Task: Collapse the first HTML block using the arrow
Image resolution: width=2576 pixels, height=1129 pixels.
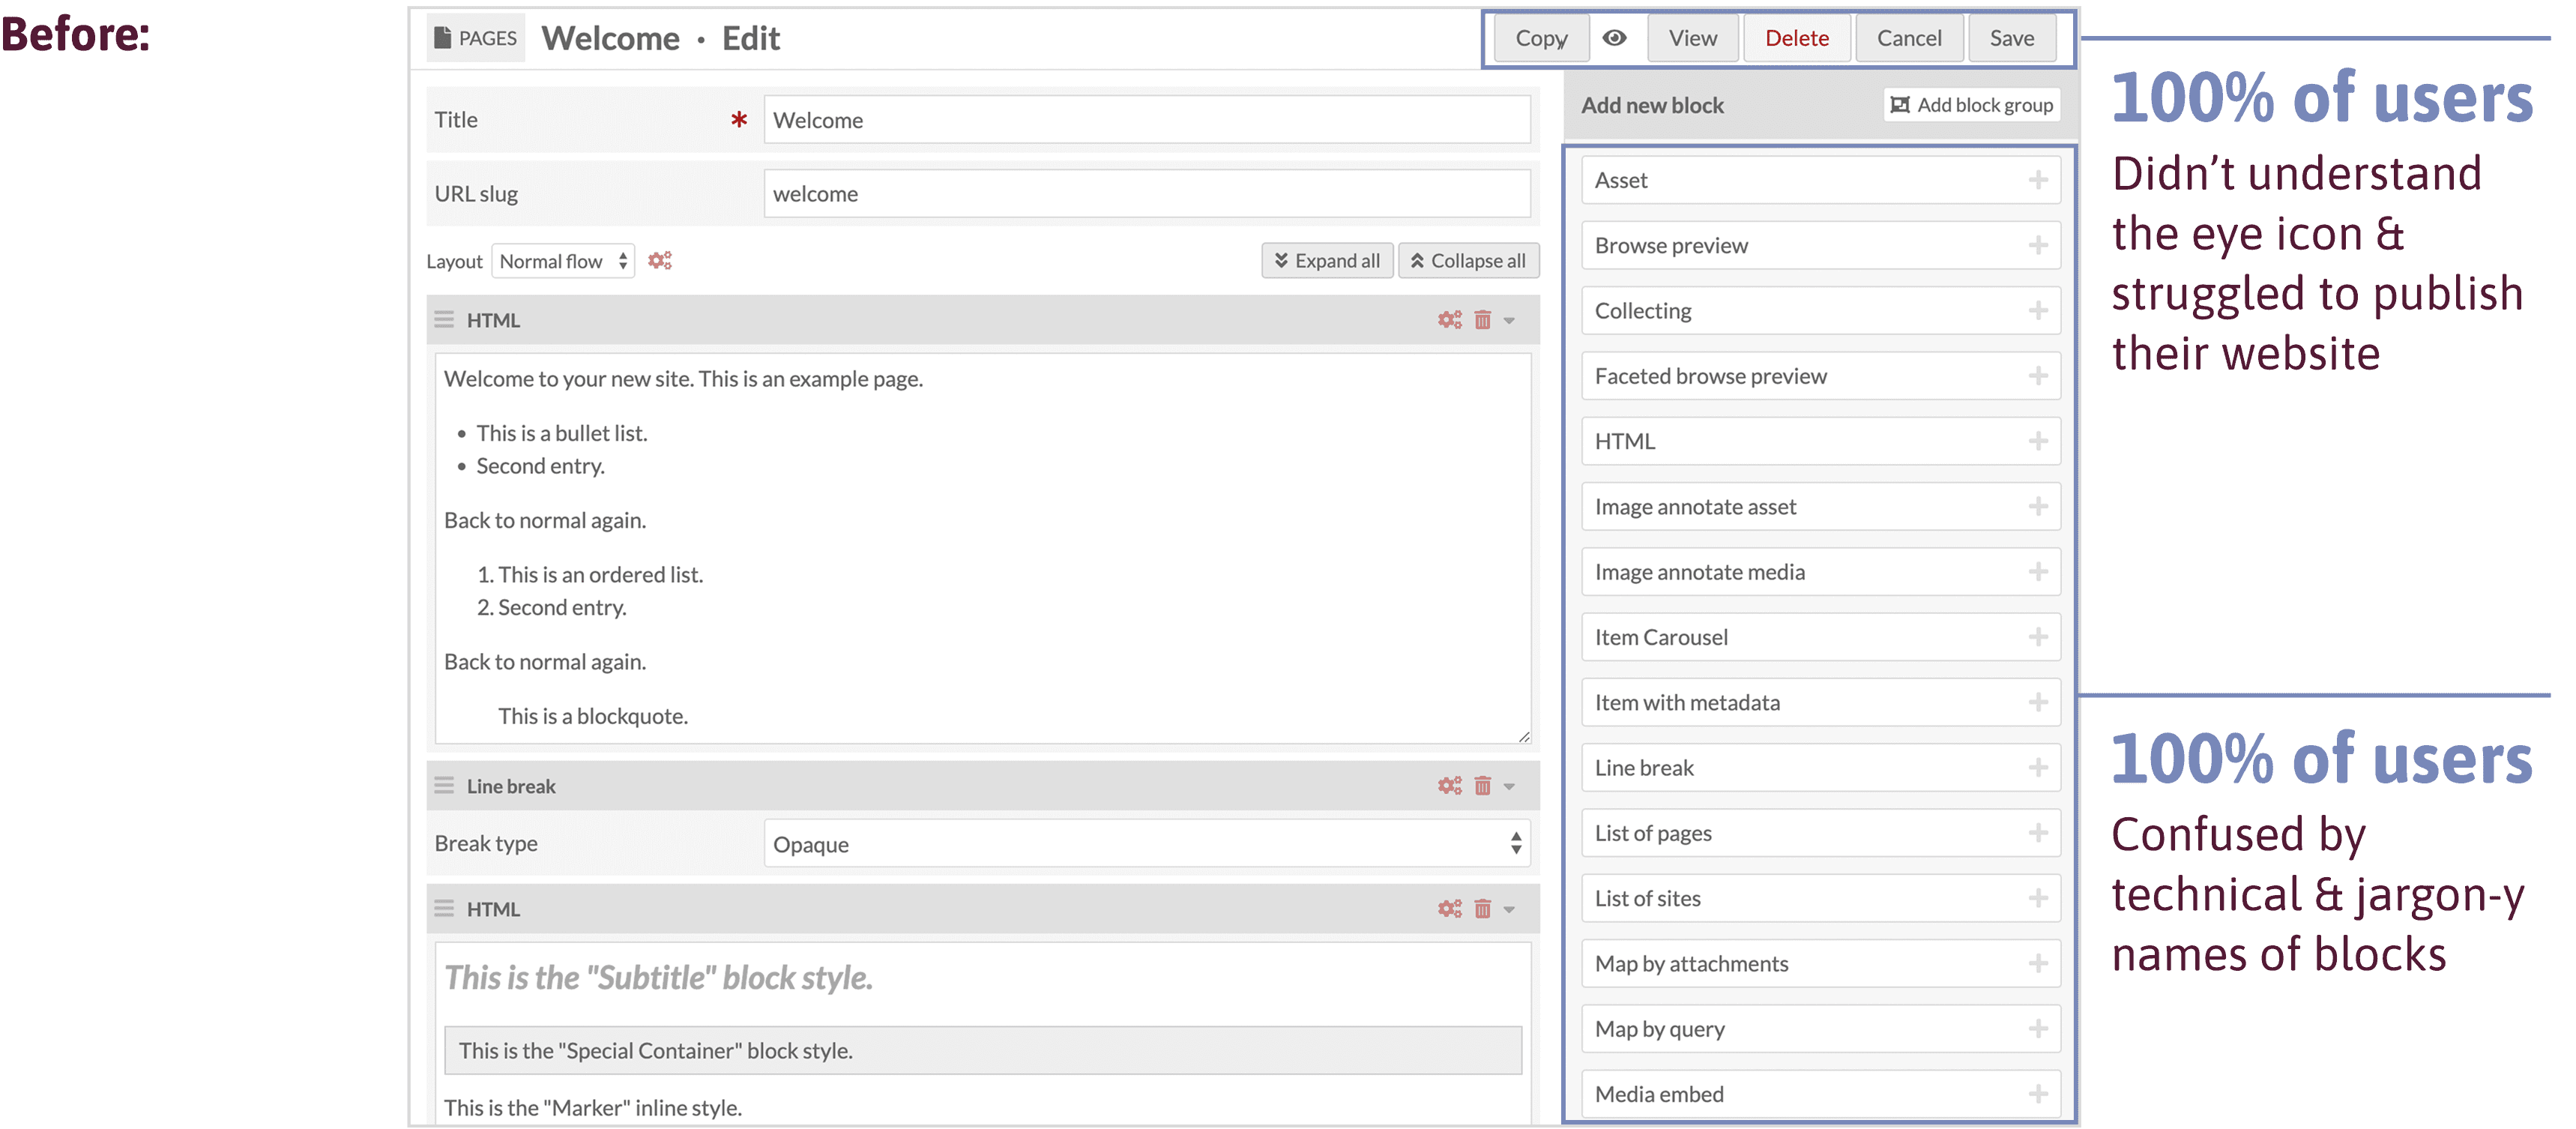Action: pyautogui.click(x=1509, y=321)
